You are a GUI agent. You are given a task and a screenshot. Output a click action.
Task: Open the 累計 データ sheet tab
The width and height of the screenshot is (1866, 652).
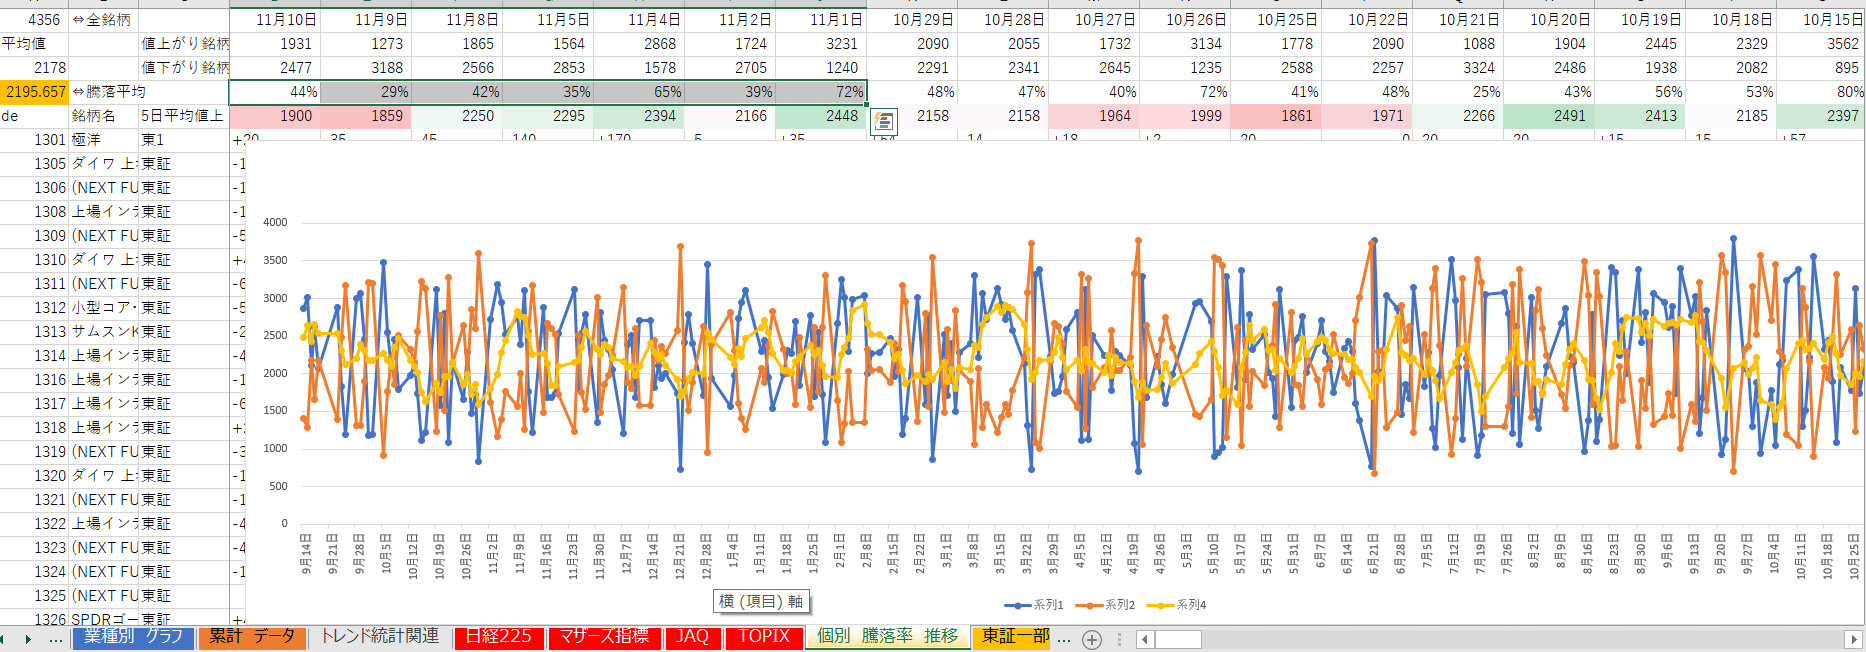(252, 637)
